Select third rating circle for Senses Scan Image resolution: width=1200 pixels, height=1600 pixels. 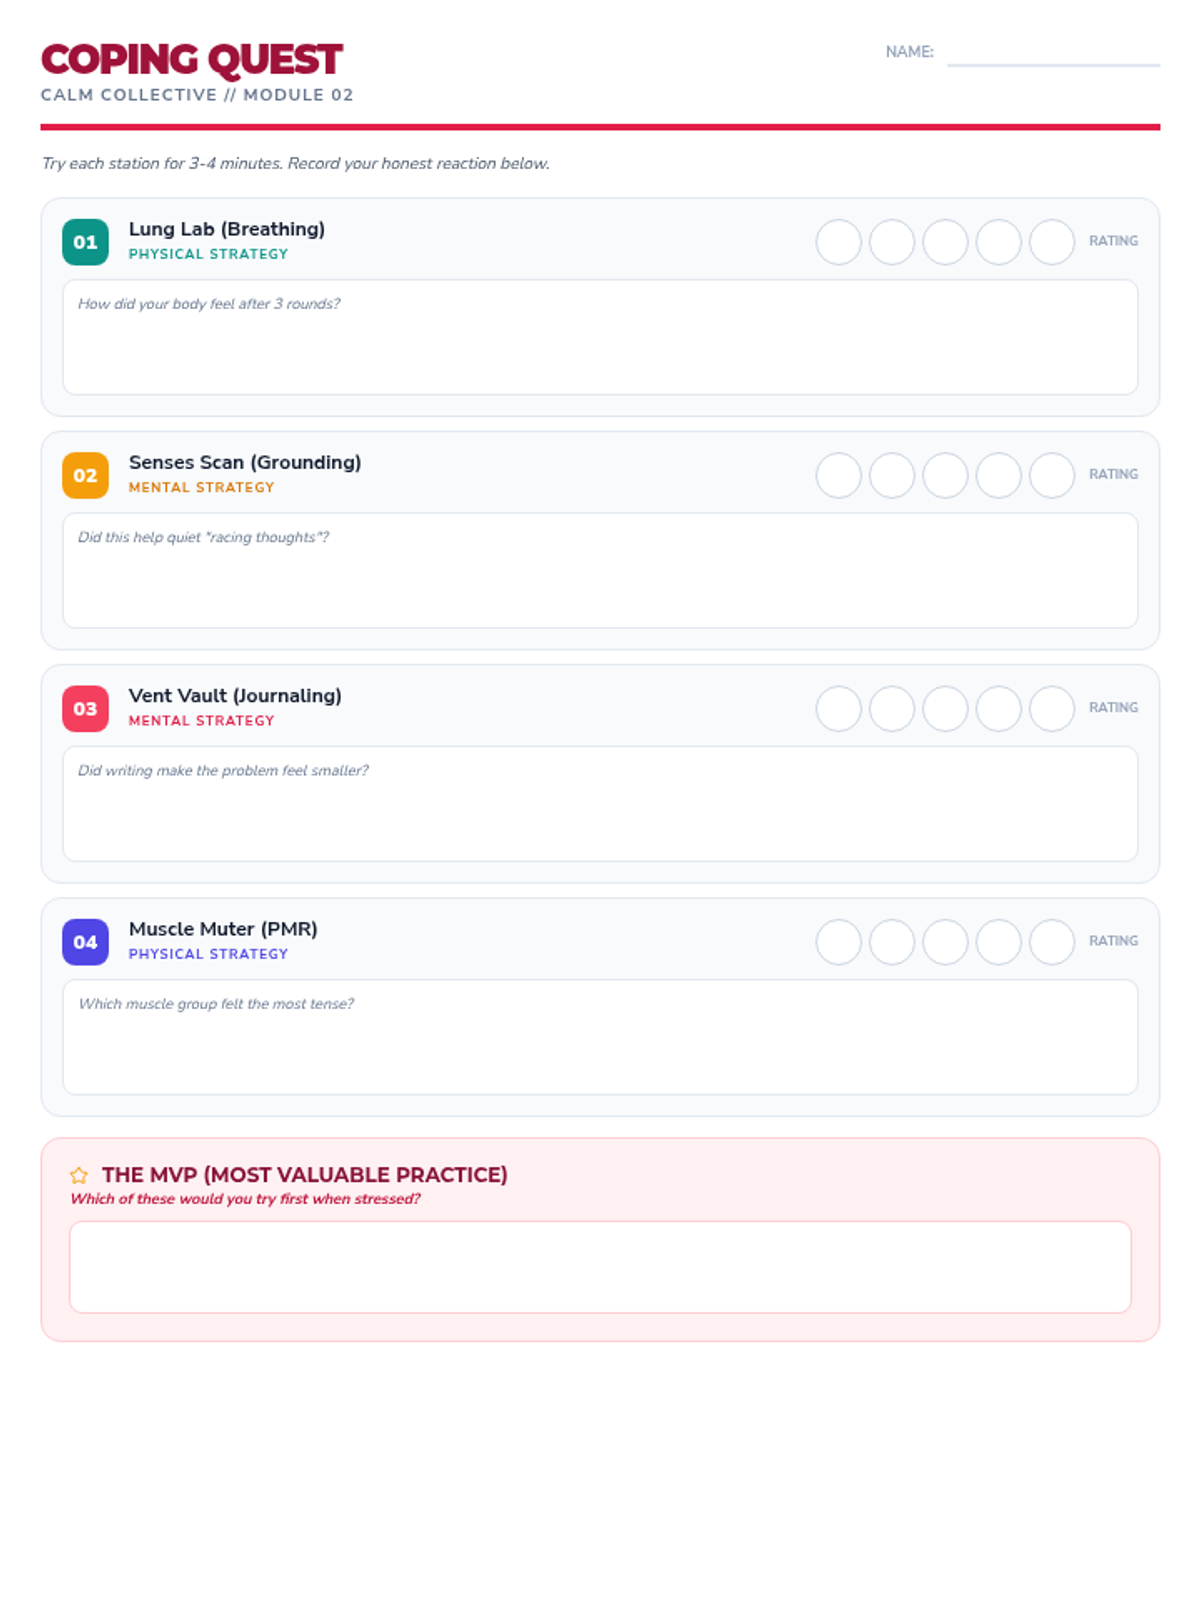(x=945, y=475)
